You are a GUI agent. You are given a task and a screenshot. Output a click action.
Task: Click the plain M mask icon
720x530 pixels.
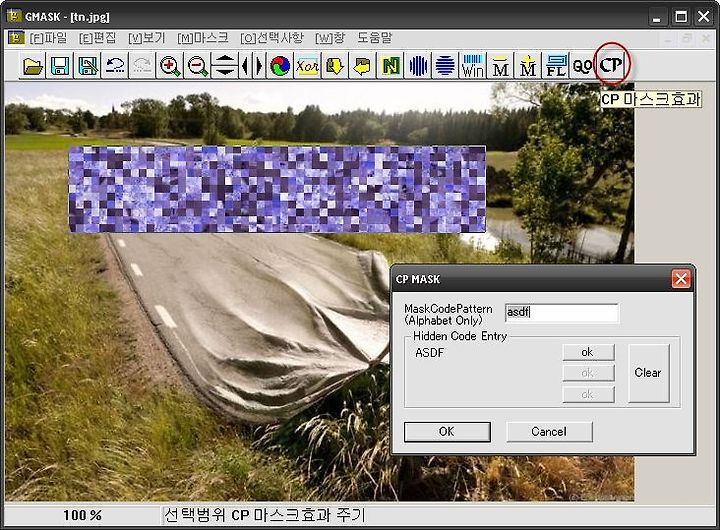501,66
